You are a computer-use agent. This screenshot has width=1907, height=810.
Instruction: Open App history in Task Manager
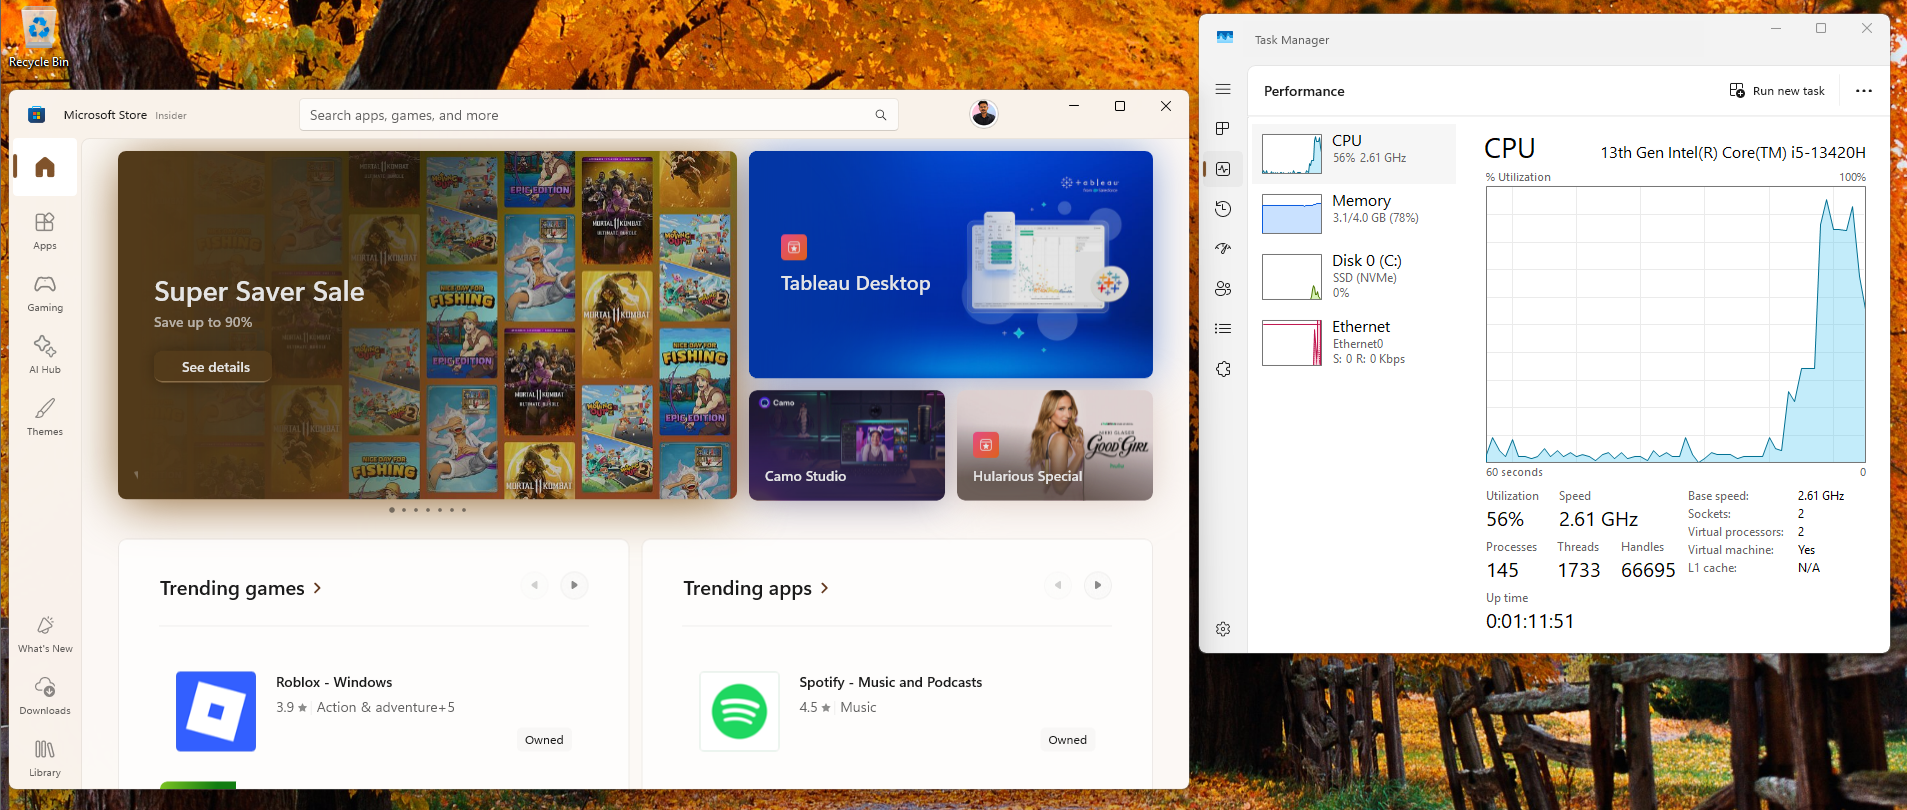1223,209
